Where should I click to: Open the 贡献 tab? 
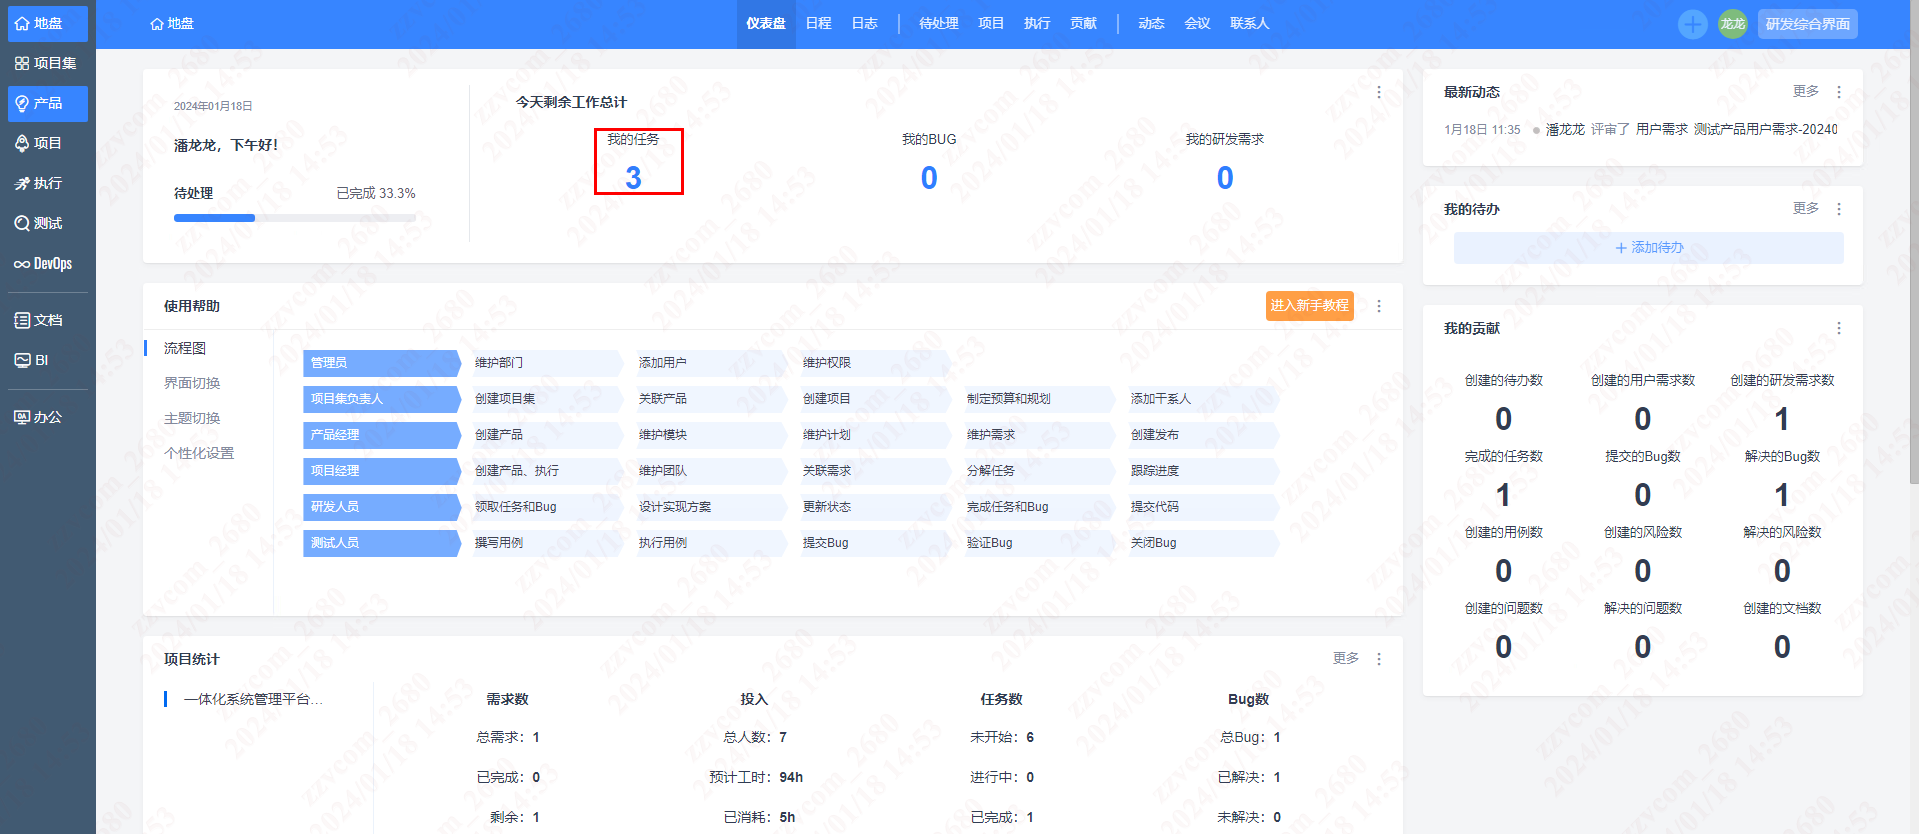[x=1083, y=23]
